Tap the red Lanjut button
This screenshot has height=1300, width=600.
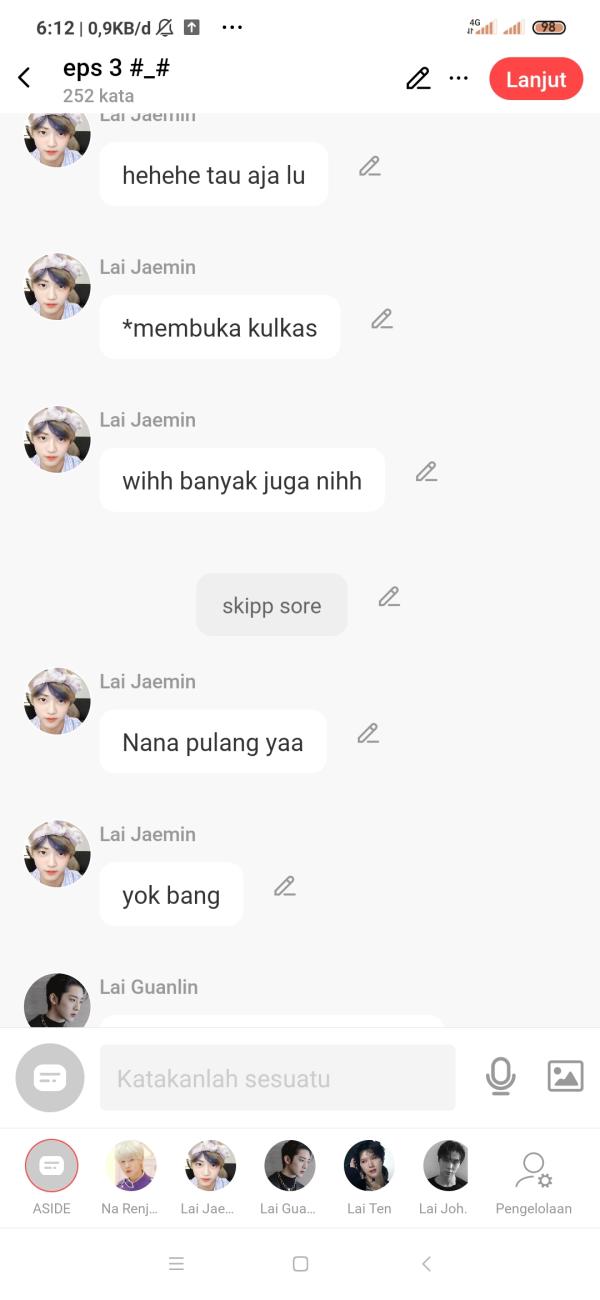(536, 79)
